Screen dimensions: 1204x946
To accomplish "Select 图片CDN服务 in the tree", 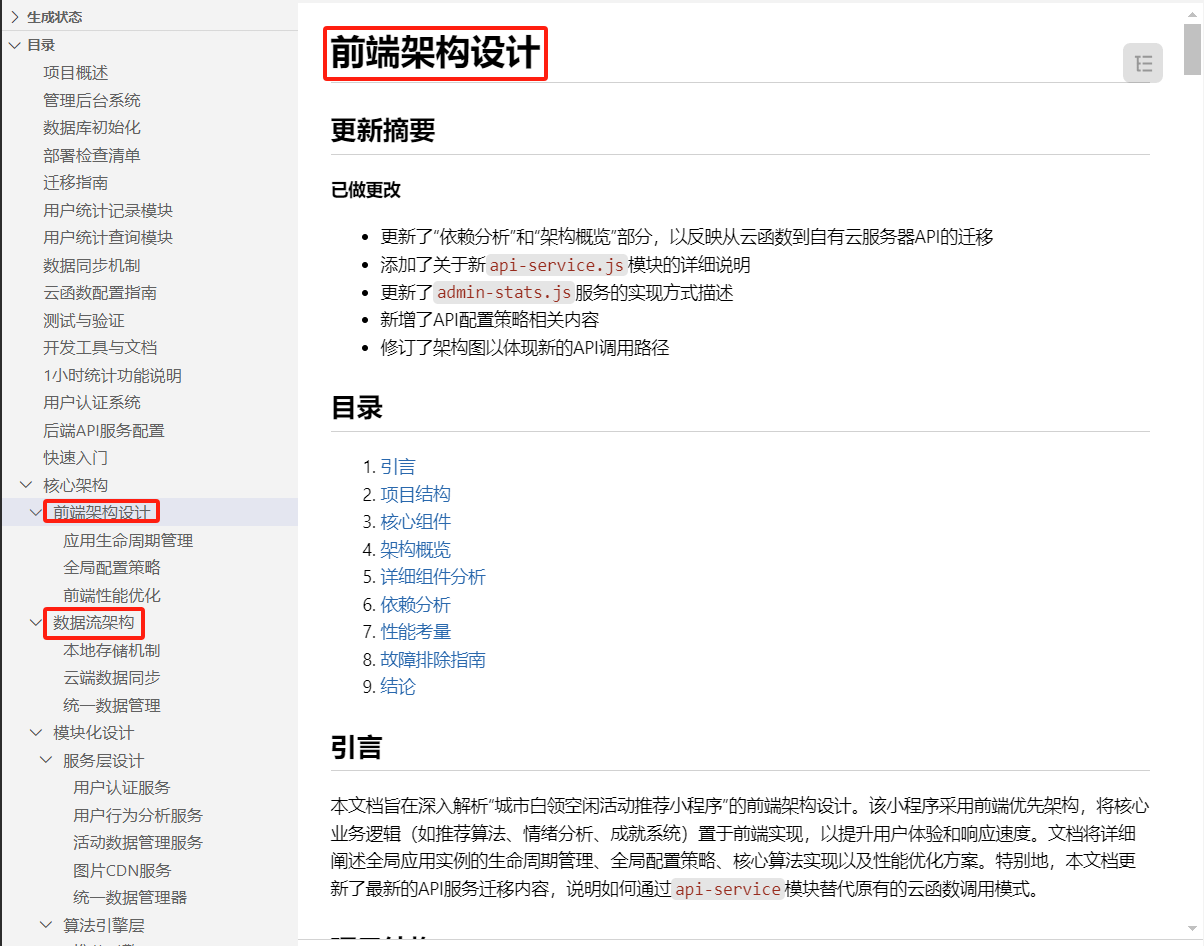I will pyautogui.click(x=122, y=870).
